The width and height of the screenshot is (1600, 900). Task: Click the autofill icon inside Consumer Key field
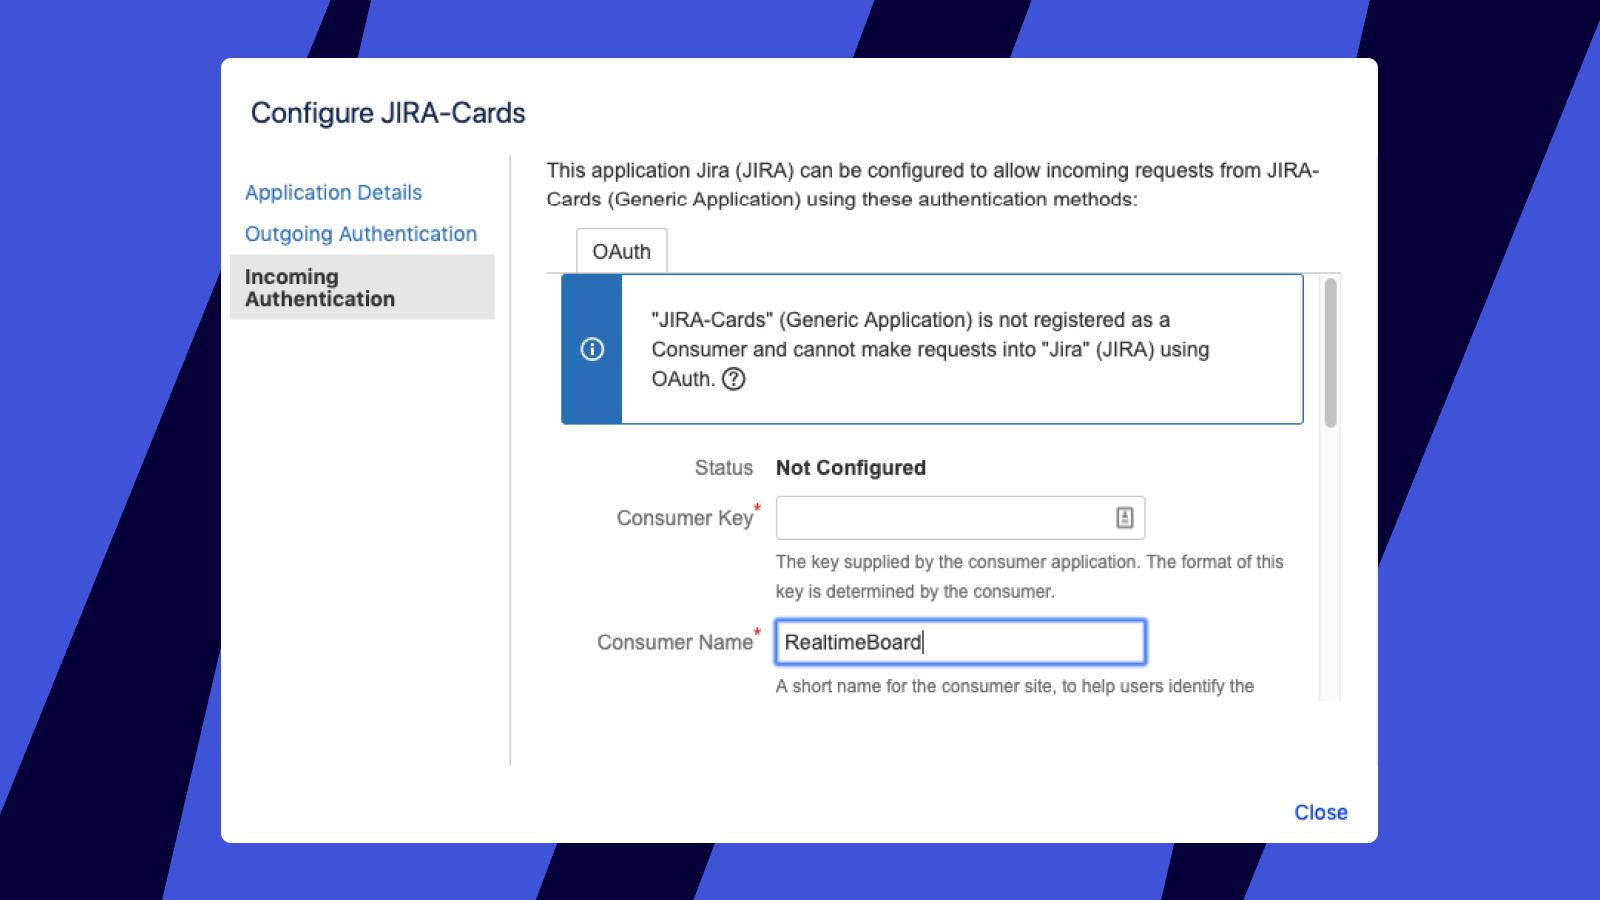[x=1124, y=518]
